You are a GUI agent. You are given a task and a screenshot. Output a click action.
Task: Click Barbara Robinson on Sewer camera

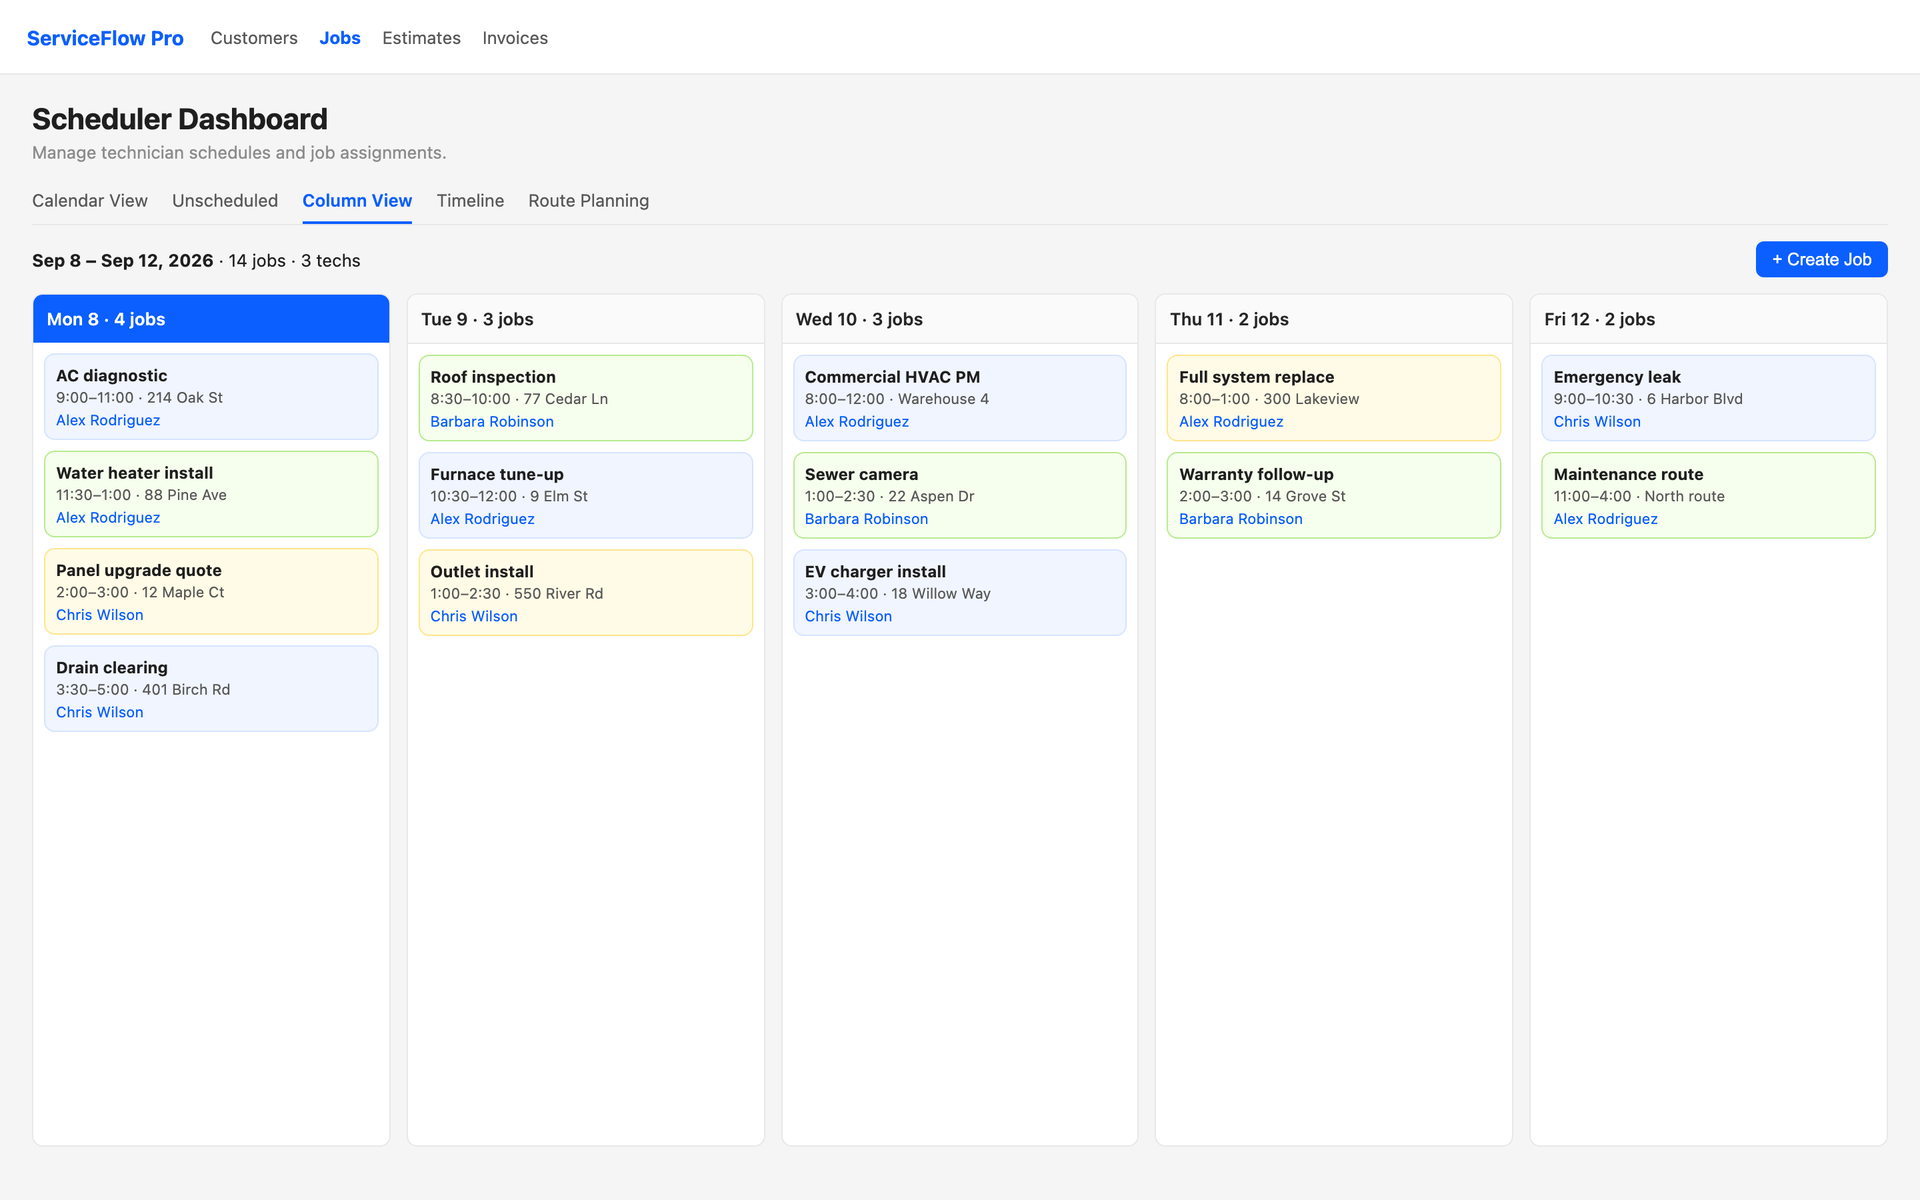(x=866, y=519)
